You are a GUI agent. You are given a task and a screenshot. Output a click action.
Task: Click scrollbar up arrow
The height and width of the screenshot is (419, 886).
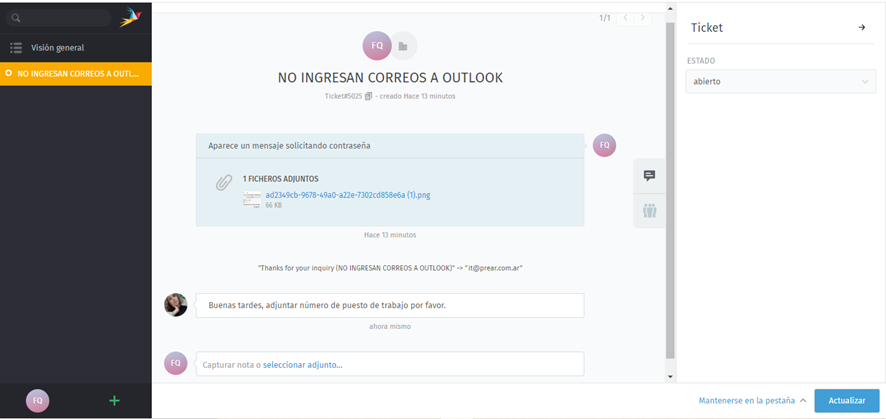(x=670, y=8)
